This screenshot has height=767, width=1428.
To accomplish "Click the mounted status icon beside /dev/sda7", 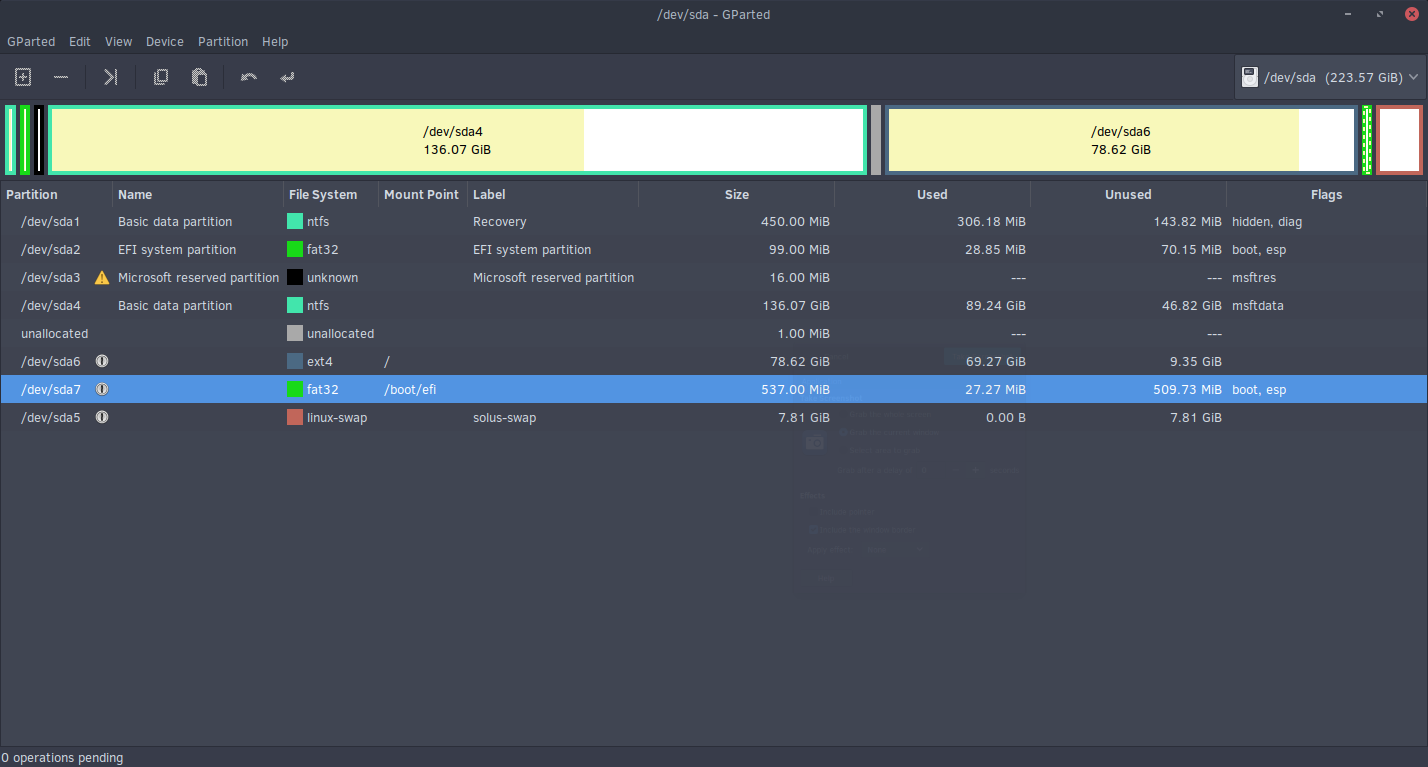I will (102, 389).
